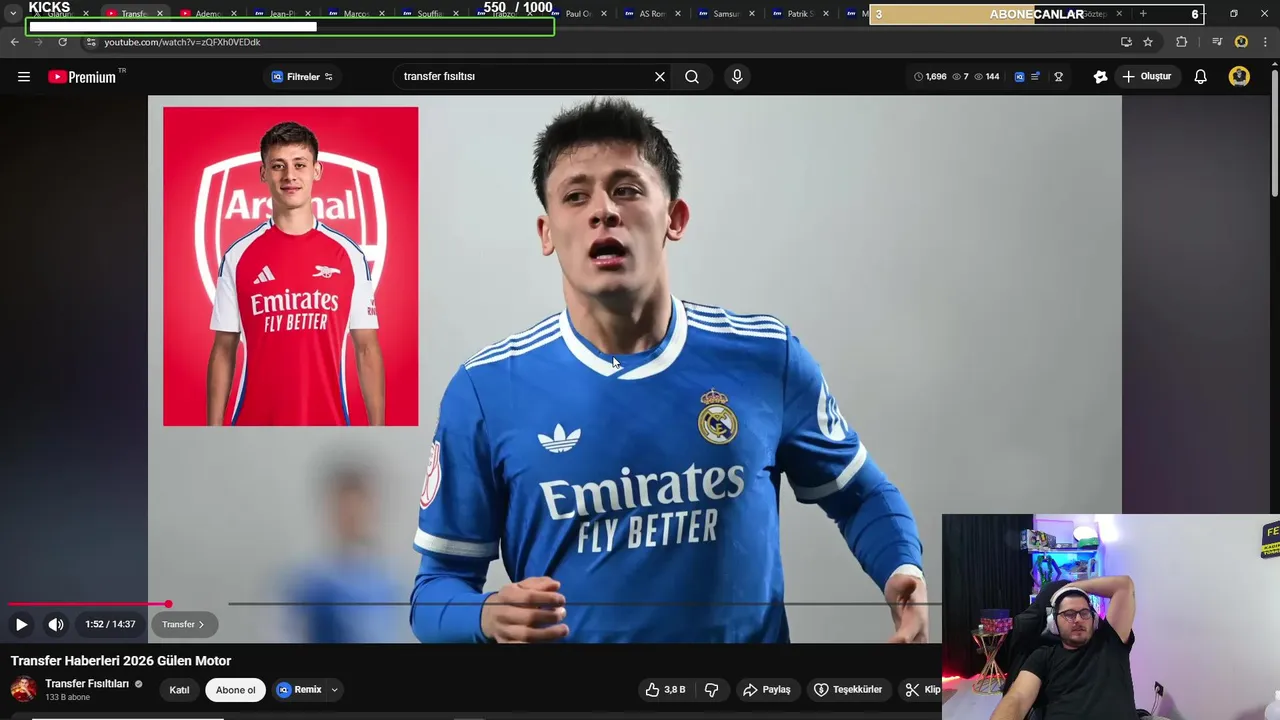Viewport: 1280px width, 720px height.
Task: Bookmark the page with the star icon
Action: pyautogui.click(x=1148, y=42)
